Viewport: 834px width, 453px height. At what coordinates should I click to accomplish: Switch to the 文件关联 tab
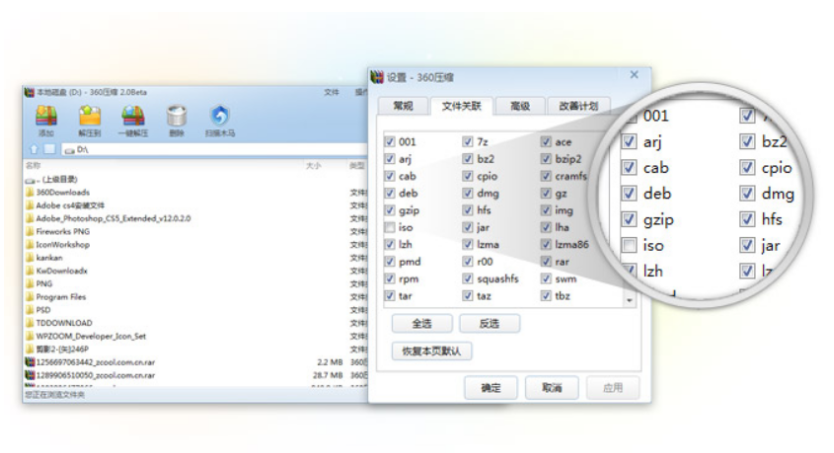pyautogui.click(x=461, y=106)
